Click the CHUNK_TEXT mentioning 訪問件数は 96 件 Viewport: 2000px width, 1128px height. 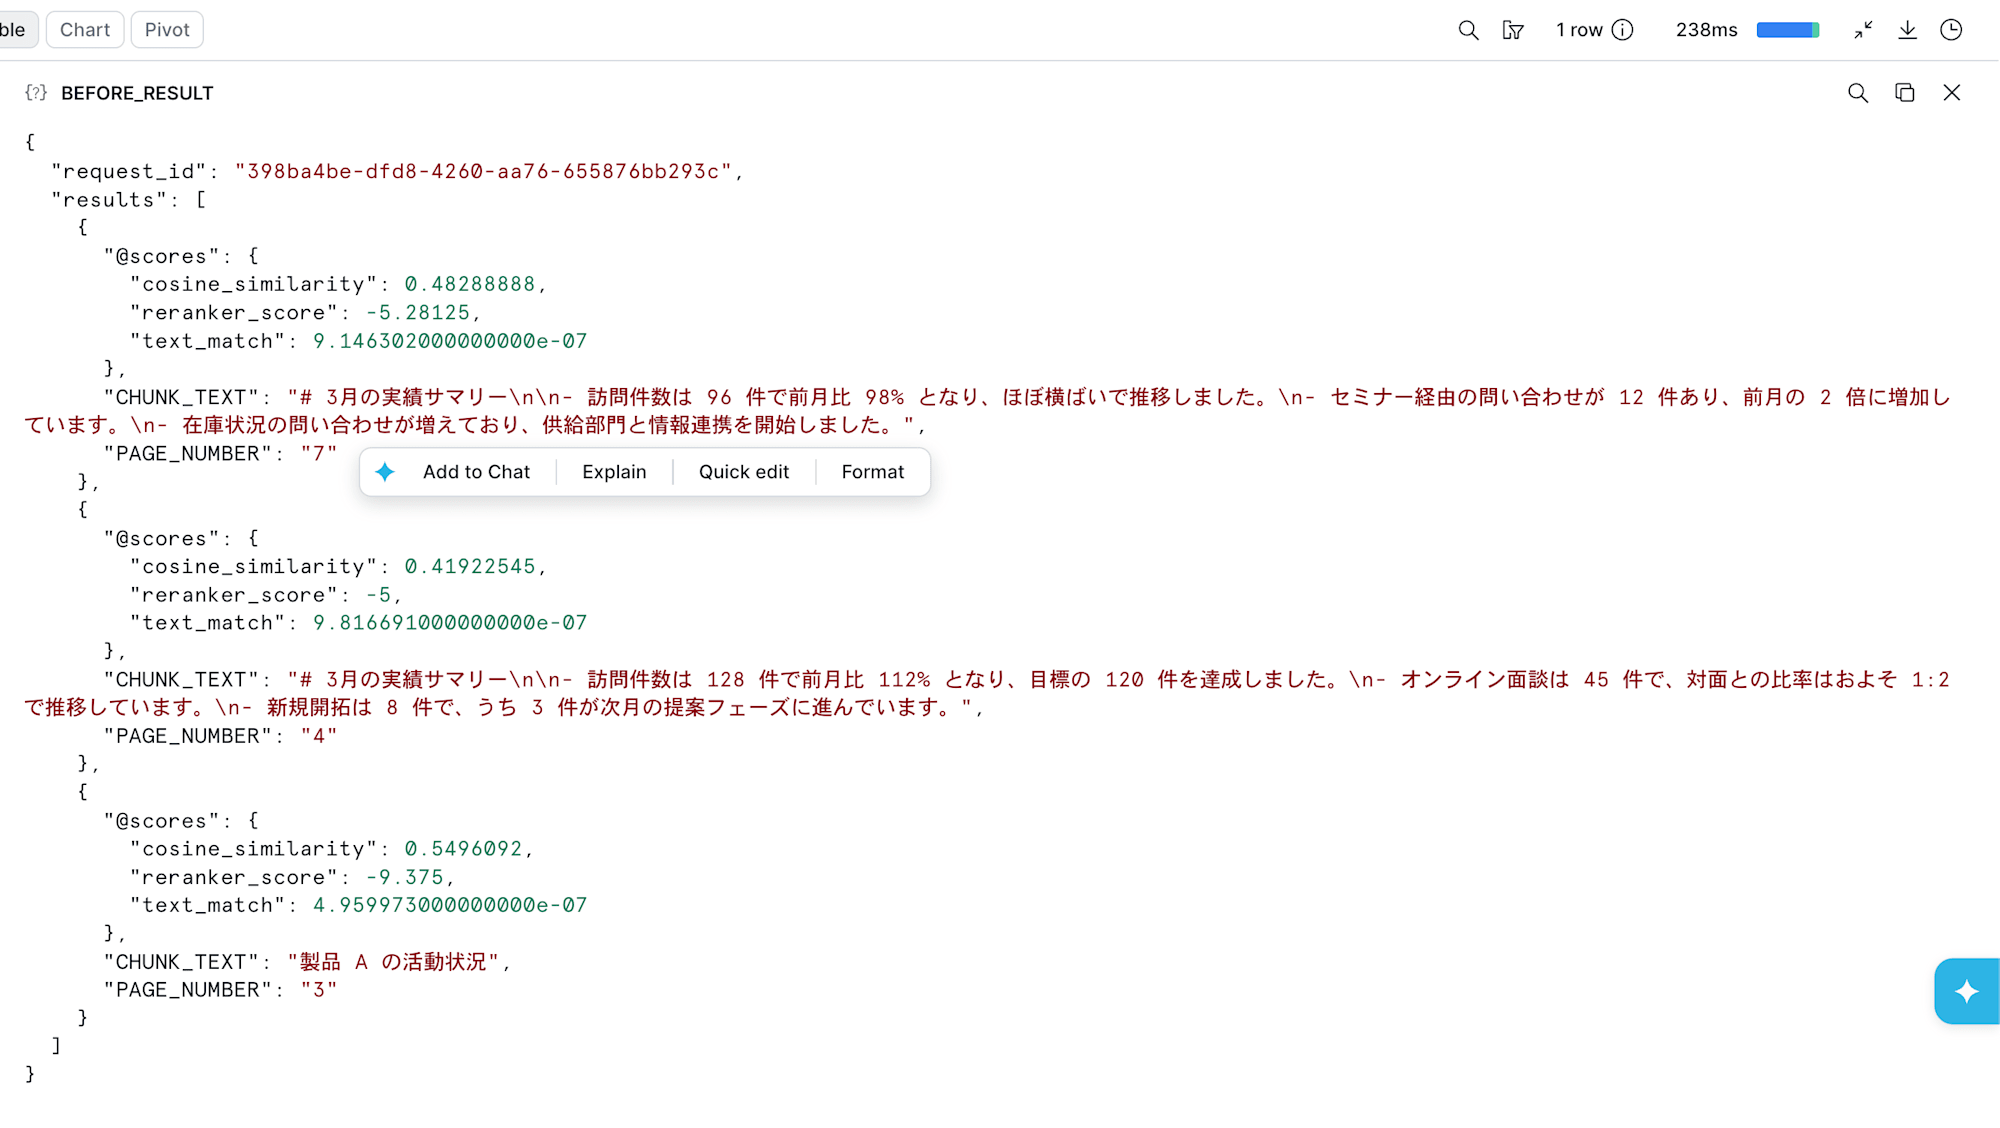(988, 411)
